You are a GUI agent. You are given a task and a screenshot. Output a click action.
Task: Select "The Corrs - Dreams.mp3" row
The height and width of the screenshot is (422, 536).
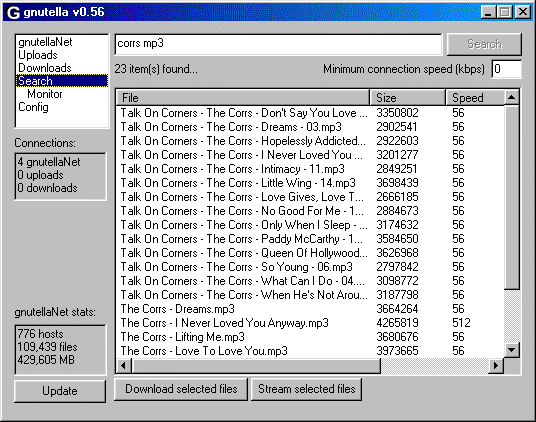(x=310, y=309)
